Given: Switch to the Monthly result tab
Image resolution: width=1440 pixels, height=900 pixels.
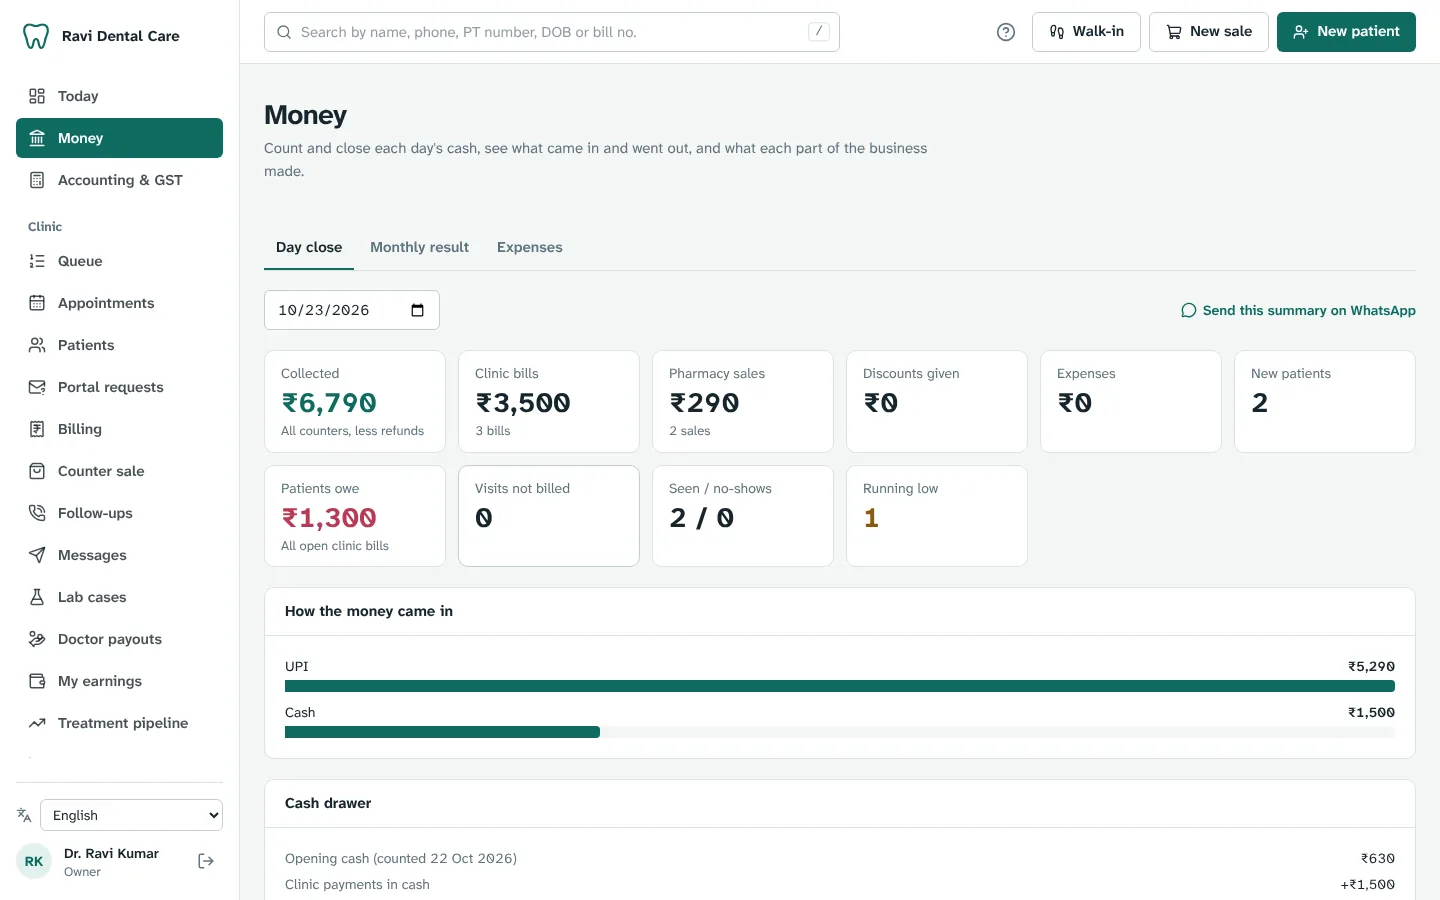Looking at the screenshot, I should click(419, 247).
